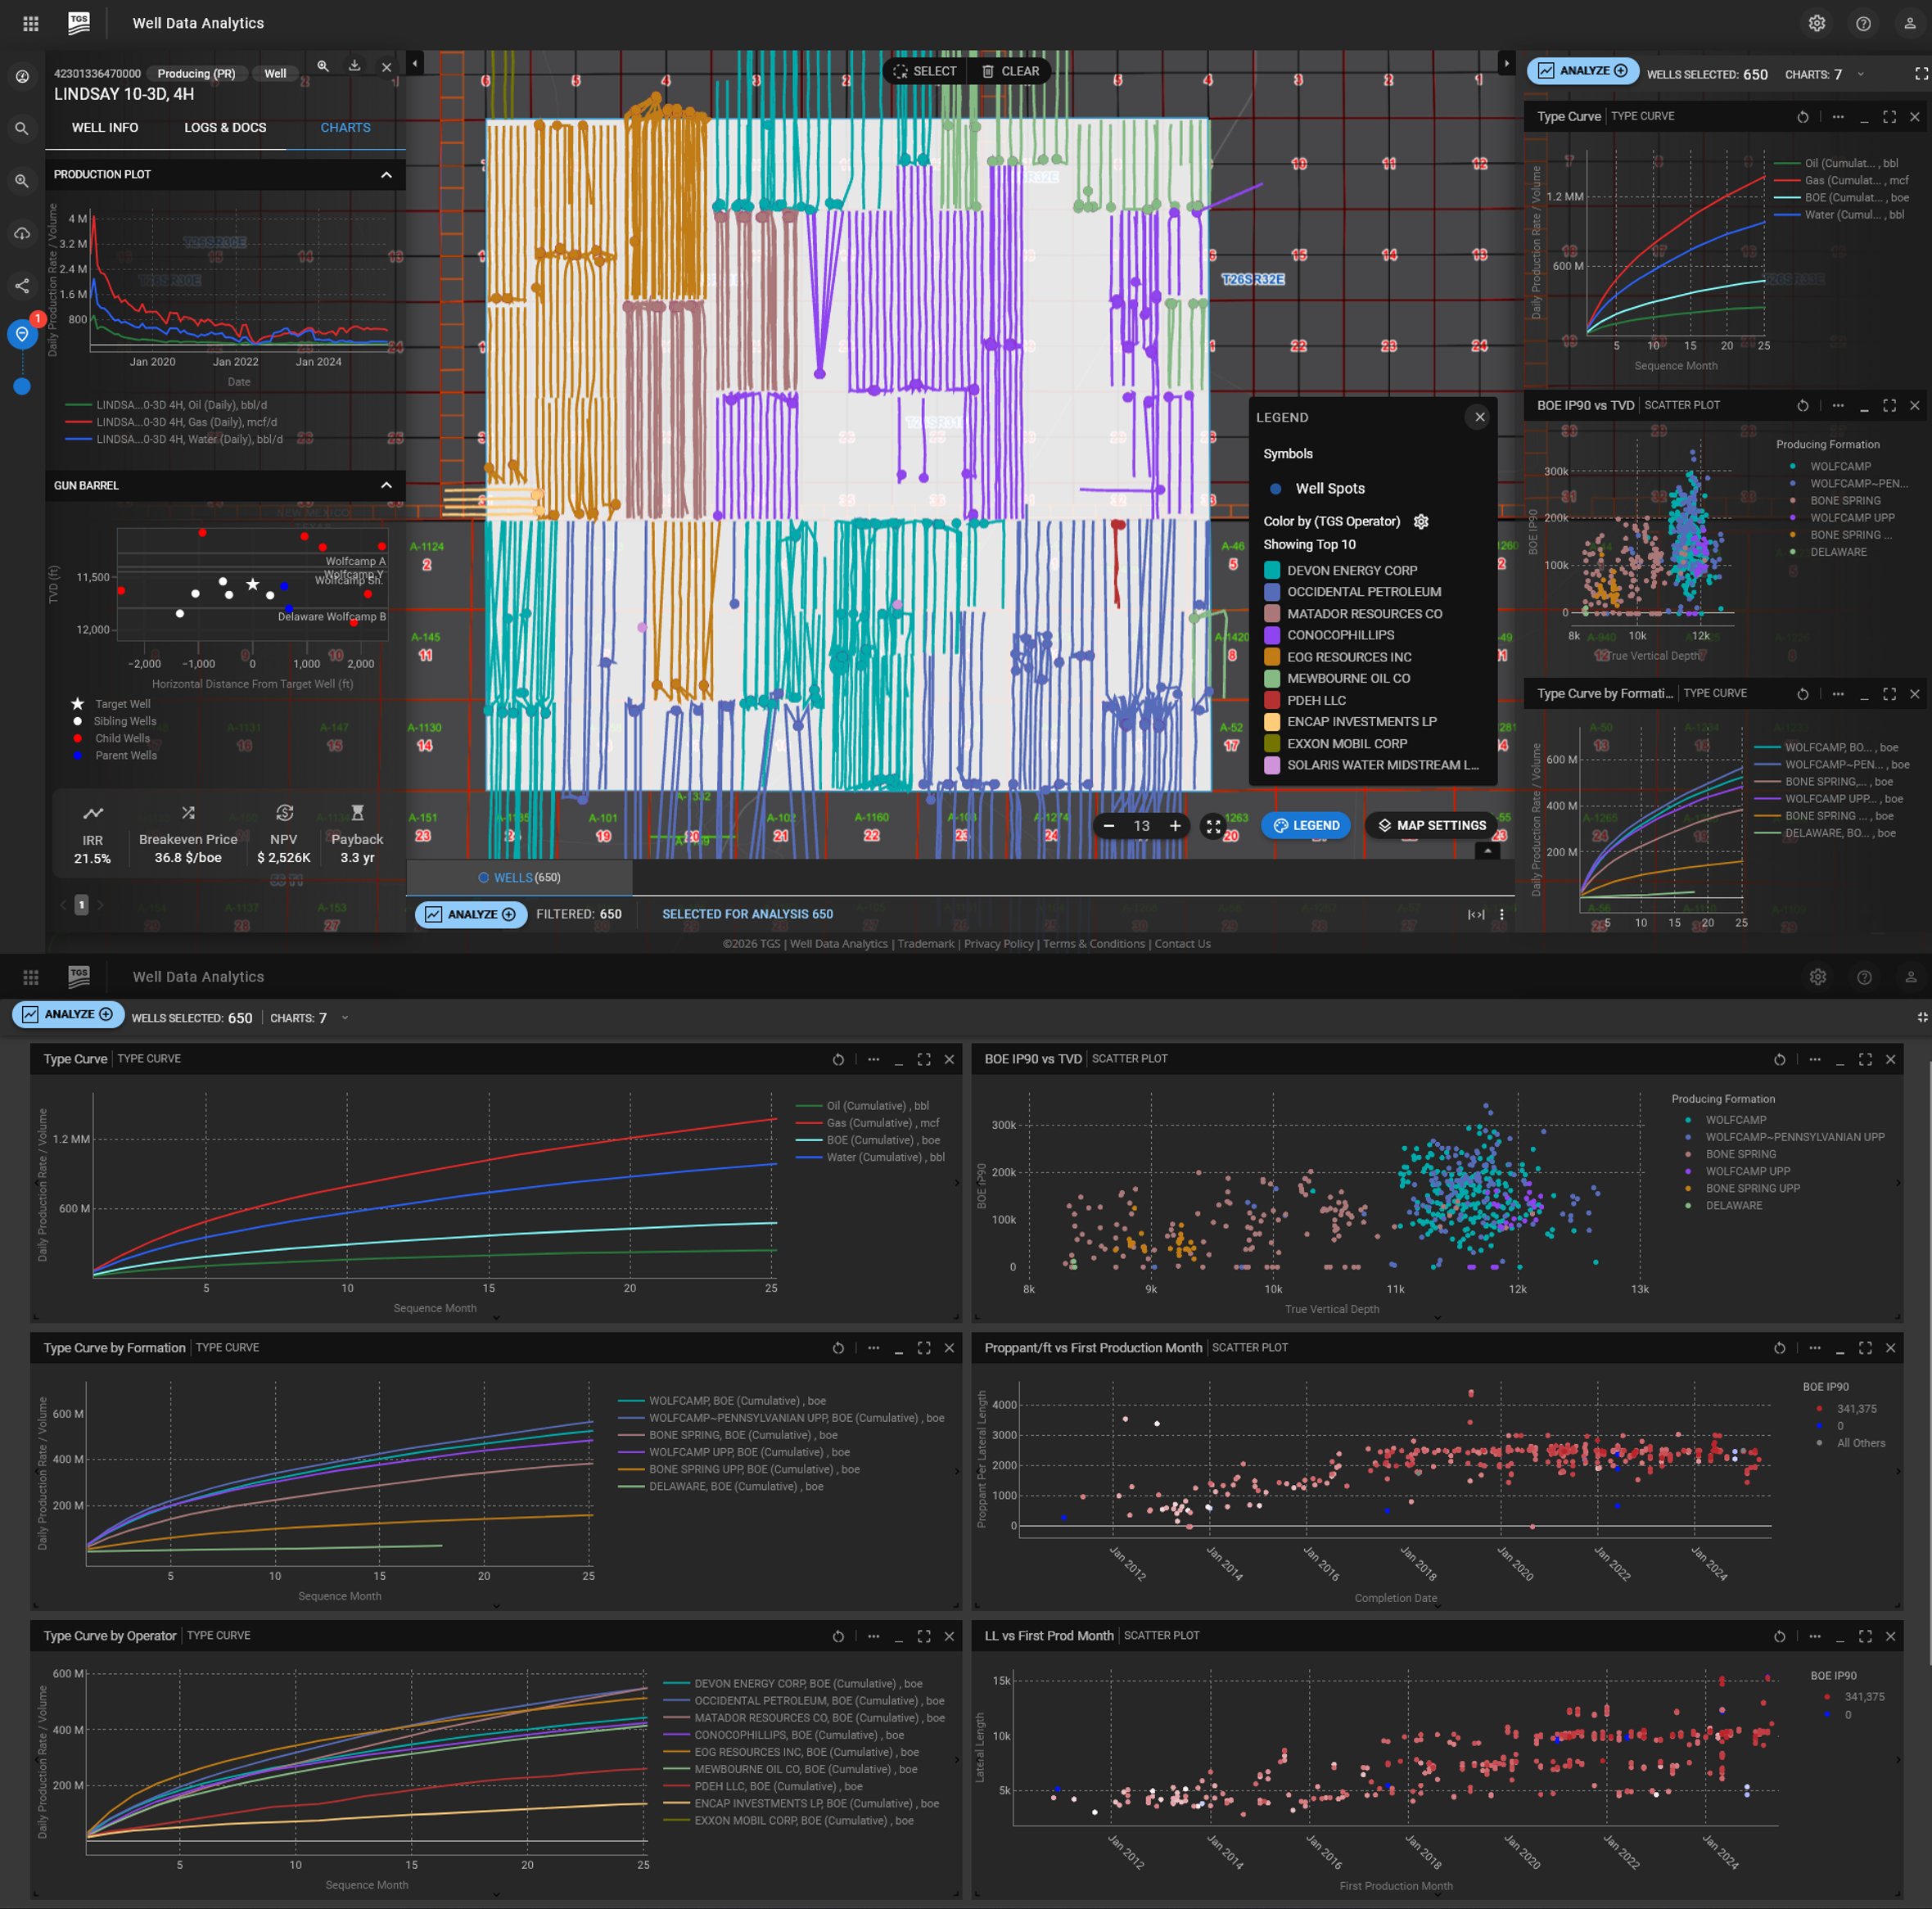Click the MAP SETTINGS button
The width and height of the screenshot is (1932, 1909).
1431,826
